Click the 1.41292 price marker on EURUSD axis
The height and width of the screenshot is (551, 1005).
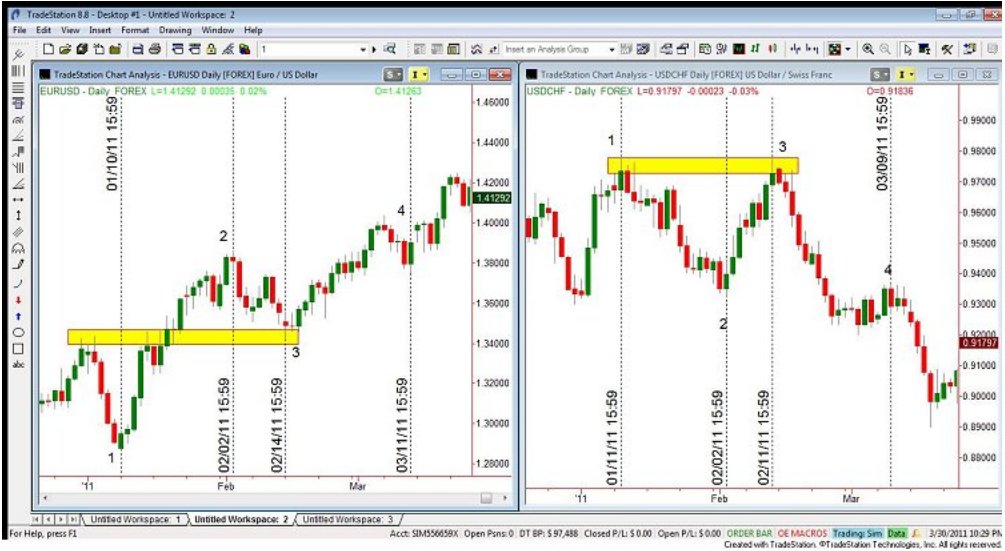493,199
